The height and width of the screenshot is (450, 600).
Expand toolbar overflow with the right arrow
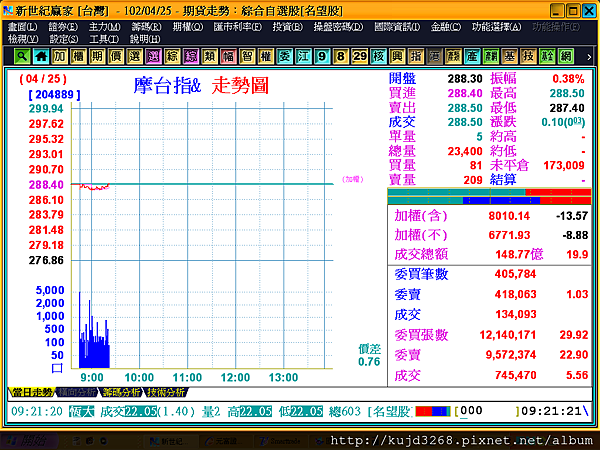[x=589, y=57]
